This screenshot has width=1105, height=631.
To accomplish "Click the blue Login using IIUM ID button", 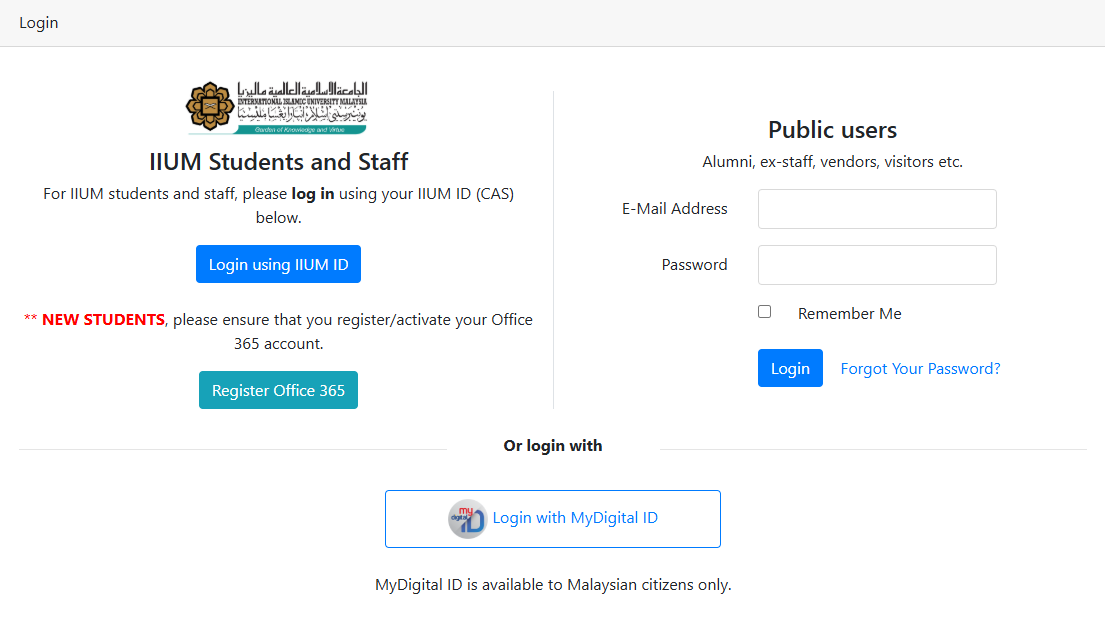I will pyautogui.click(x=278, y=264).
